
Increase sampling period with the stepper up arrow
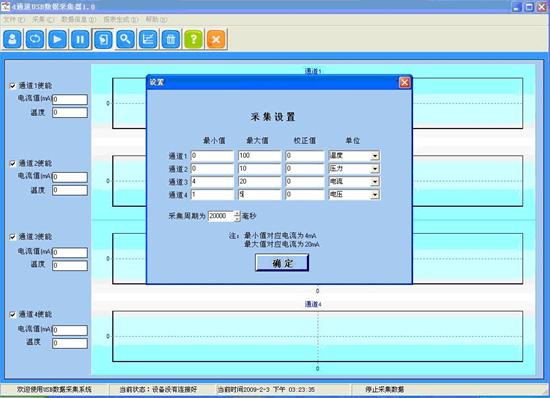(x=237, y=213)
